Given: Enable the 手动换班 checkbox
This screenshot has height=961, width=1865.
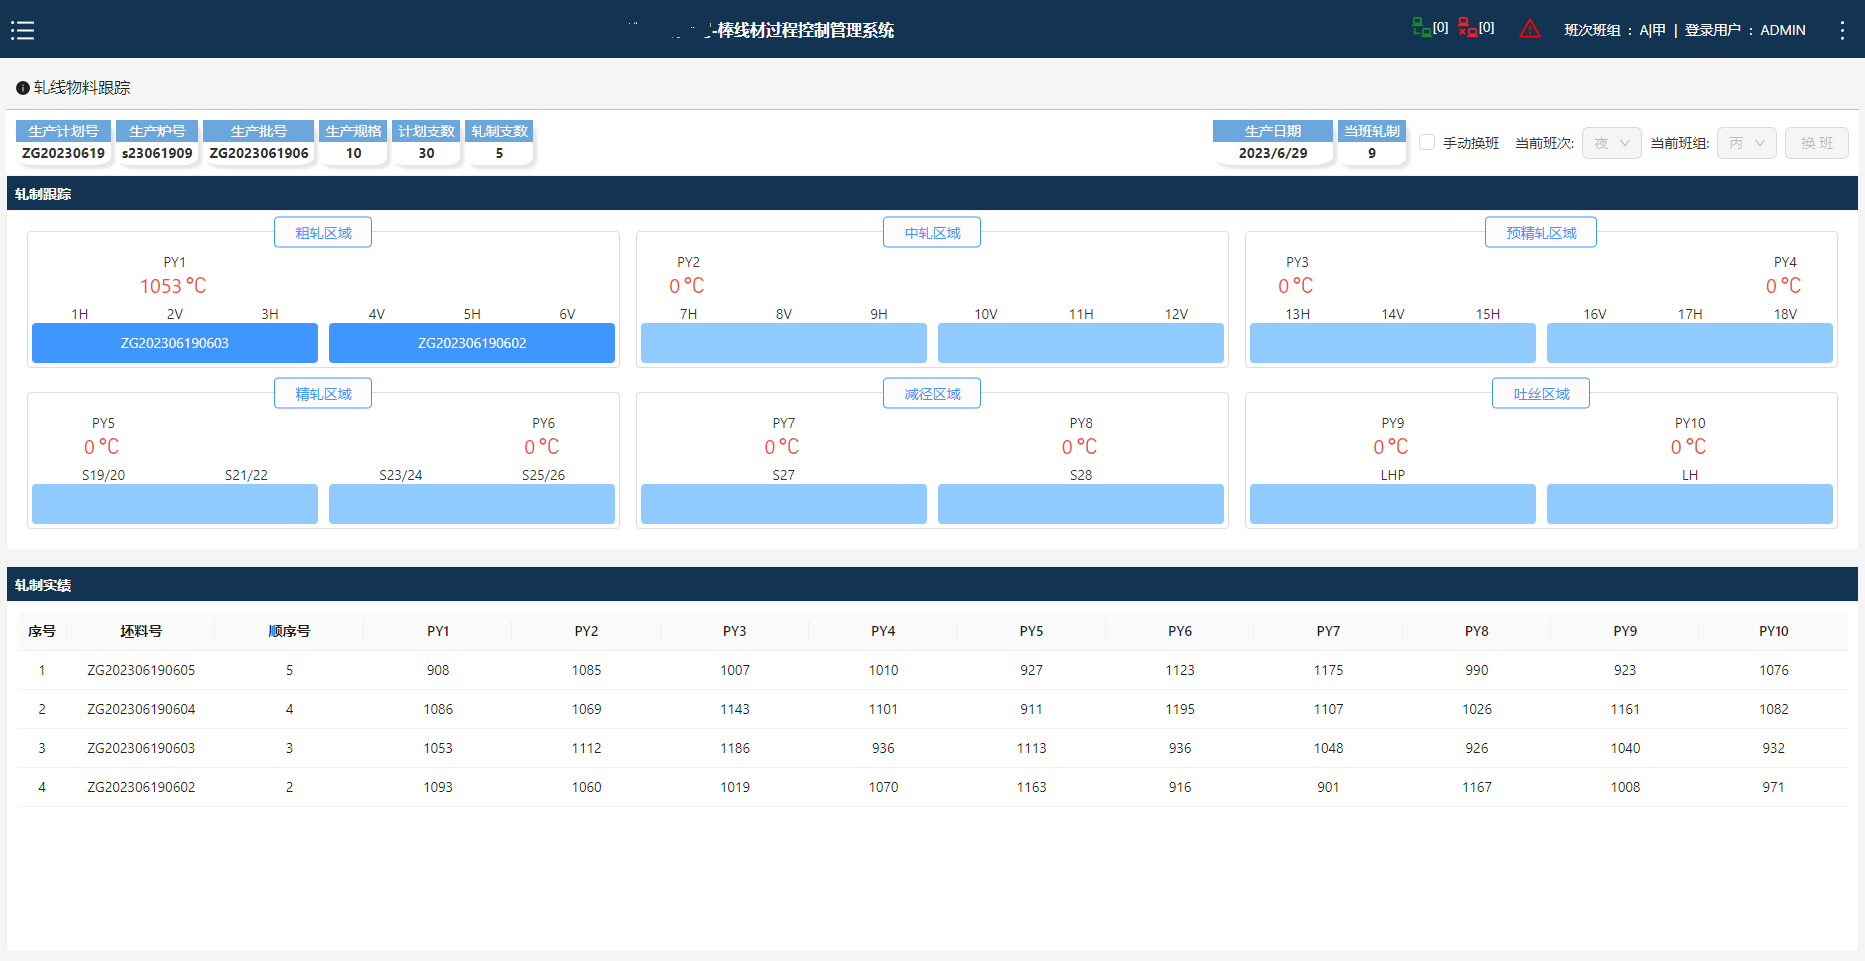Looking at the screenshot, I should (1427, 142).
